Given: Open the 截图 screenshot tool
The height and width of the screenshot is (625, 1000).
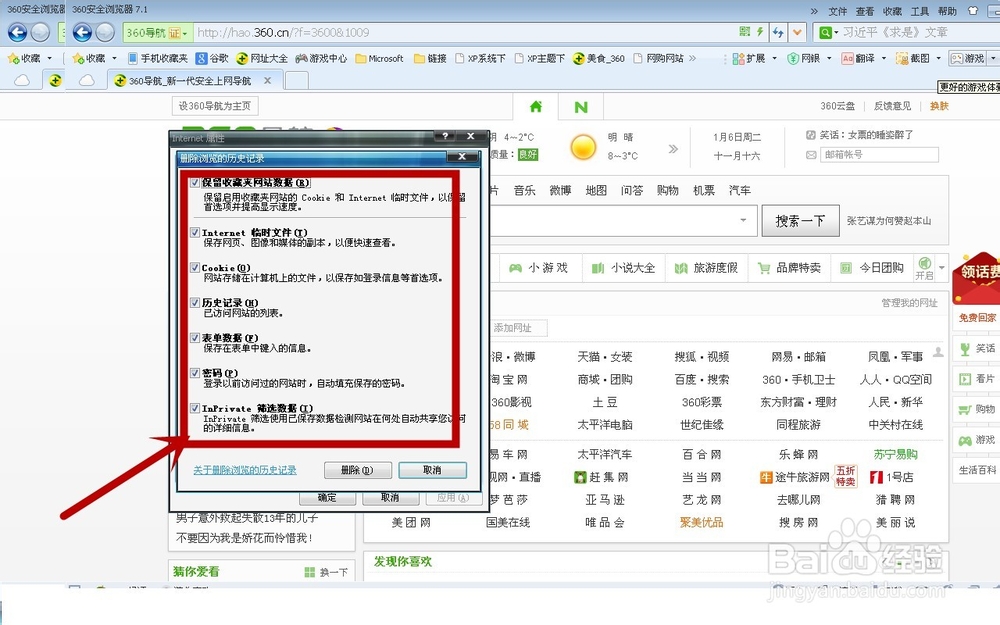Looking at the screenshot, I should (x=913, y=58).
